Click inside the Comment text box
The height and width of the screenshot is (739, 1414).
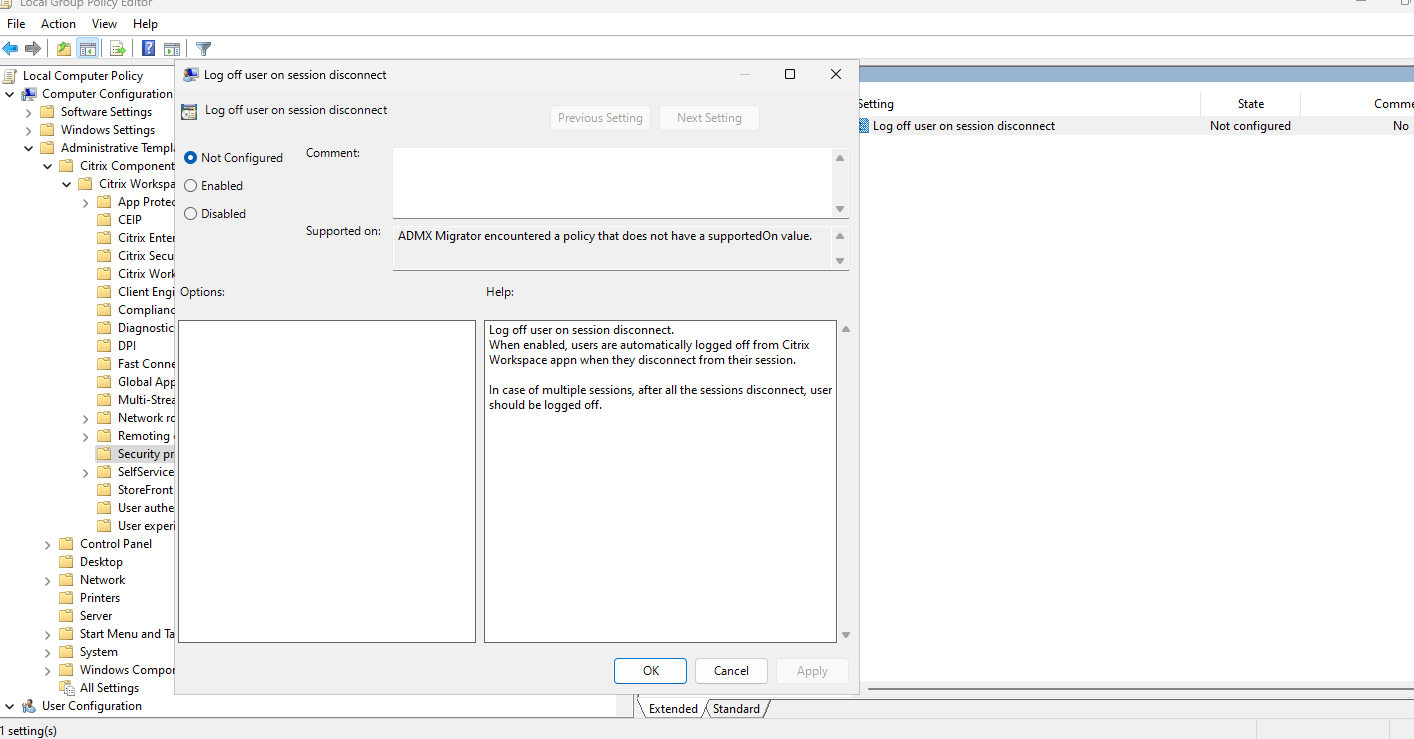pos(612,180)
